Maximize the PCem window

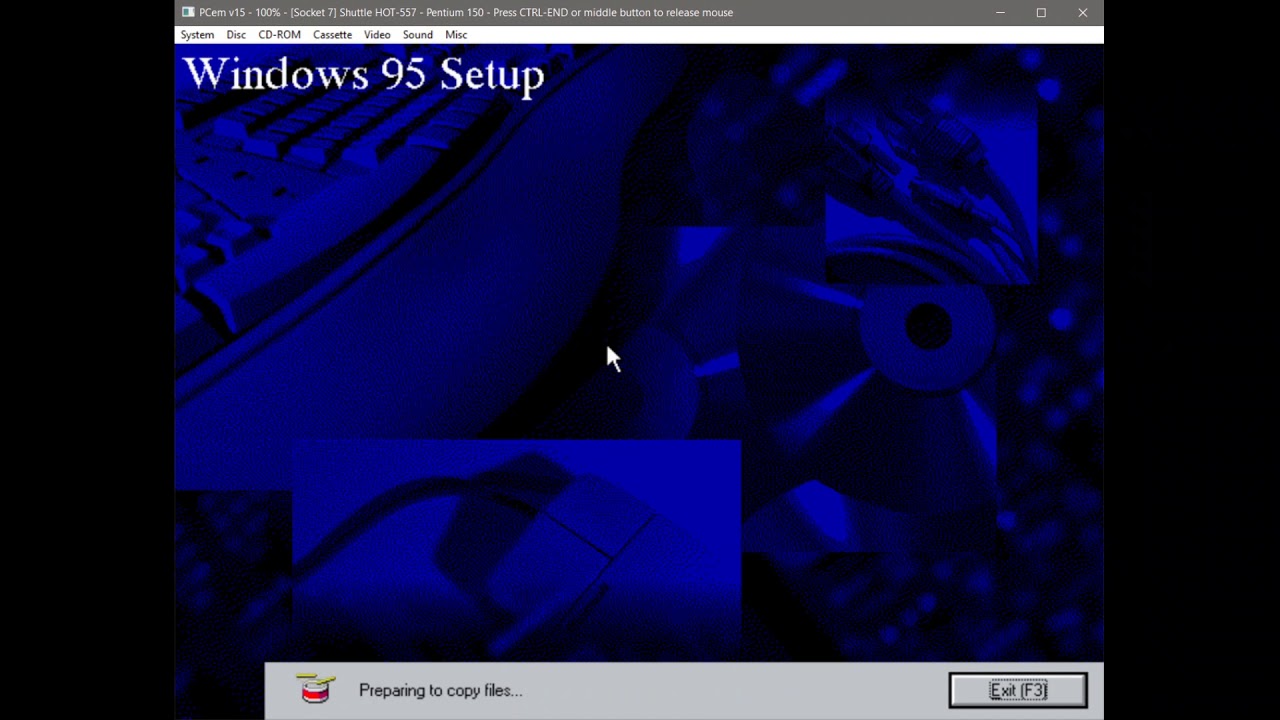pyautogui.click(x=1041, y=13)
